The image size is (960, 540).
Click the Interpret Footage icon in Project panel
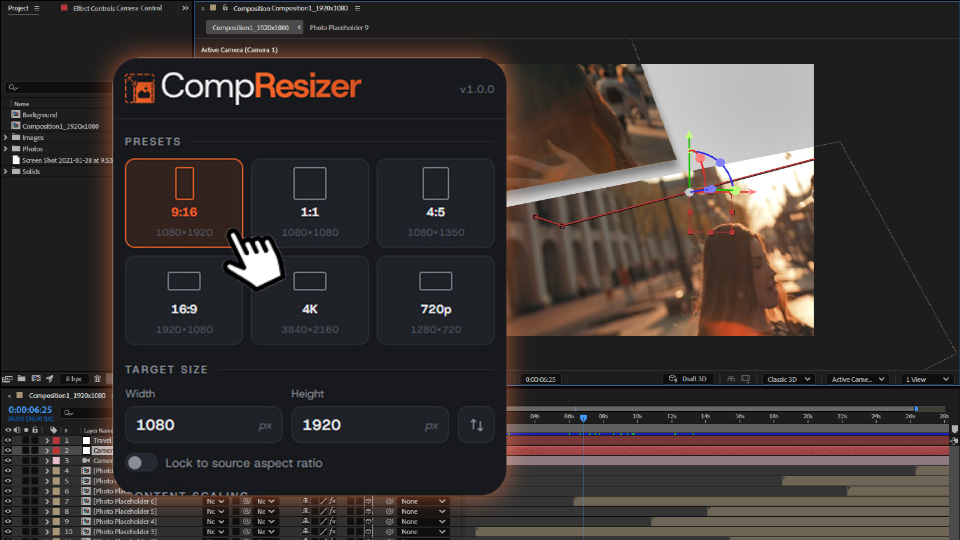(x=7, y=379)
